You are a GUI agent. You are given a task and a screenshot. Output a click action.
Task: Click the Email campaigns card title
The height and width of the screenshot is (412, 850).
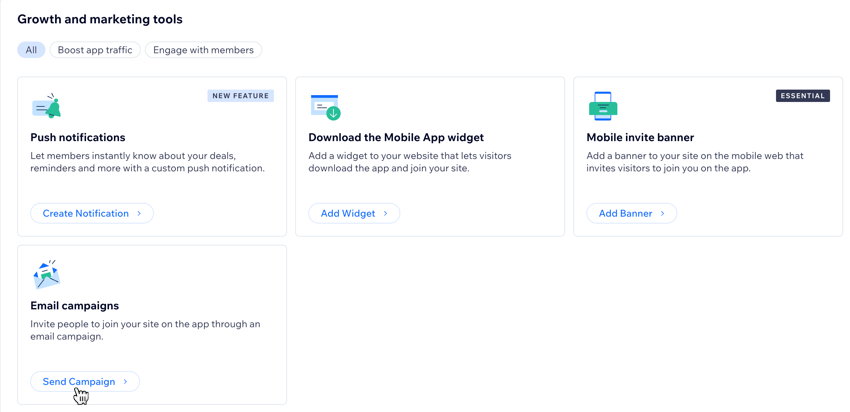75,306
